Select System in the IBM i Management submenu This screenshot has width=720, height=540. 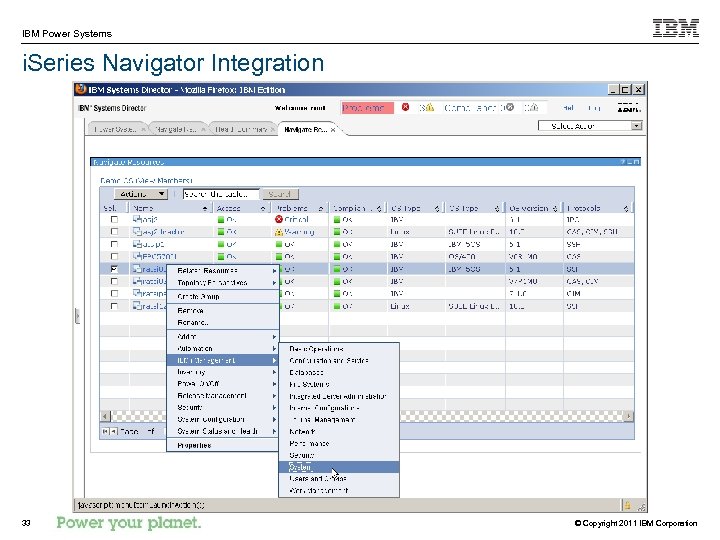point(339,467)
